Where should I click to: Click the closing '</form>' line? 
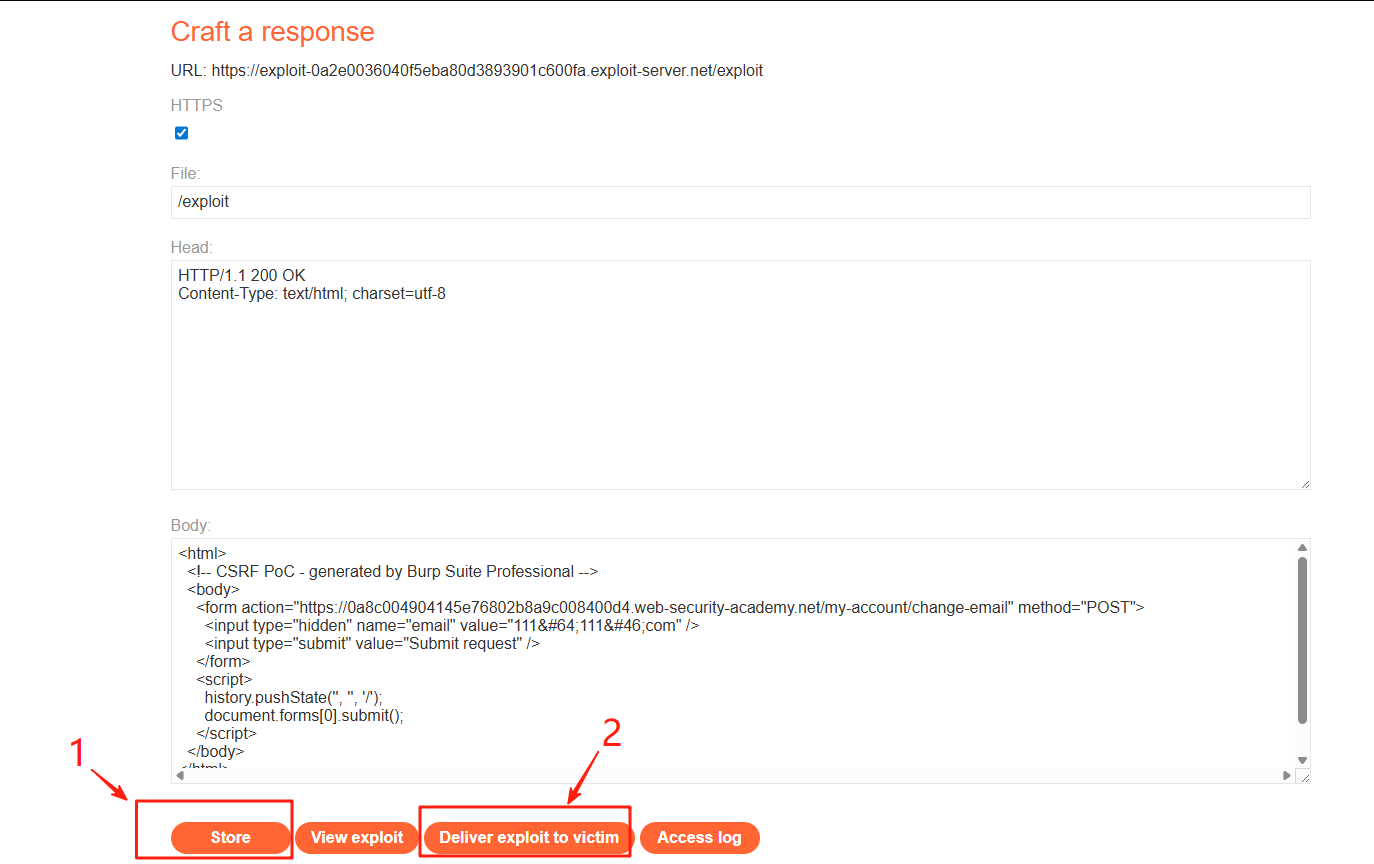223,662
